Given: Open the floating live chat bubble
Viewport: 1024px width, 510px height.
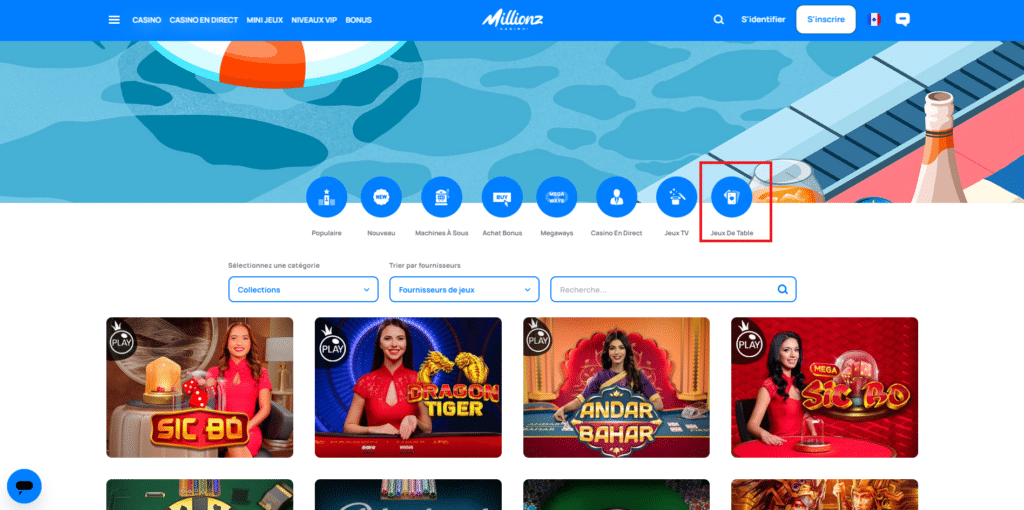Looking at the screenshot, I should (24, 486).
